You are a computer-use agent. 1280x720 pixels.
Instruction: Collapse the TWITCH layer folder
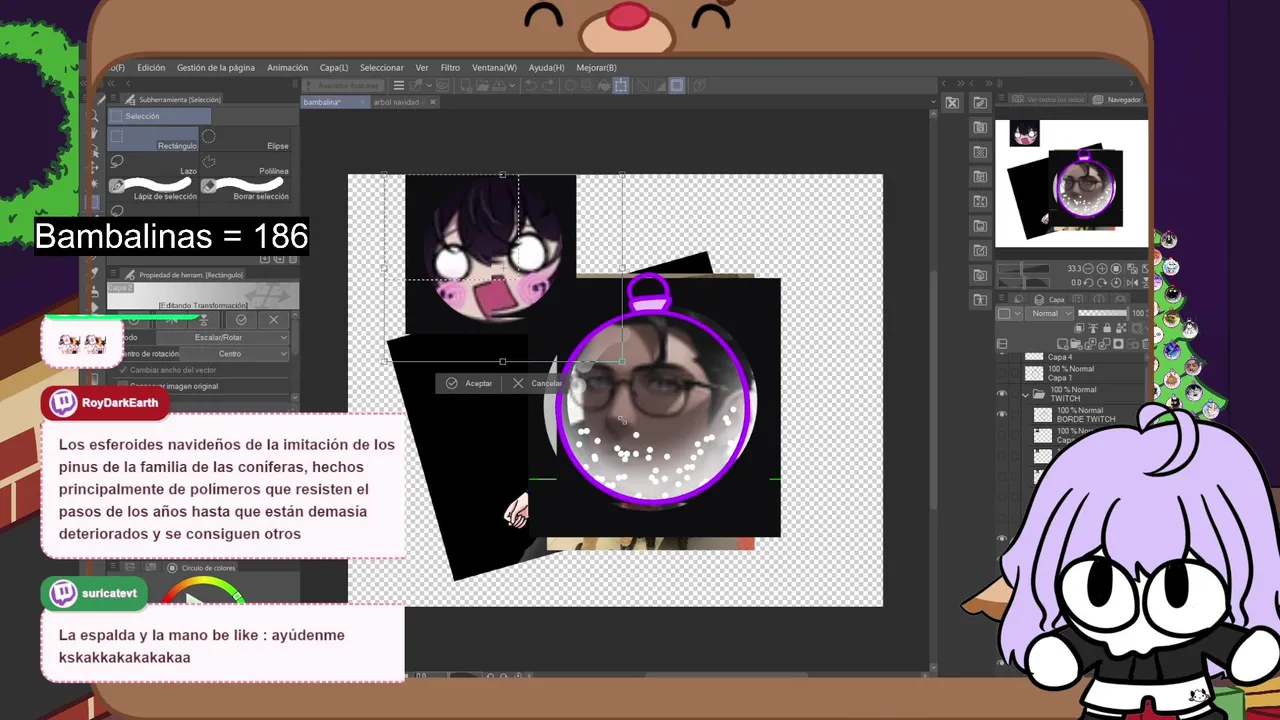pyautogui.click(x=1025, y=394)
